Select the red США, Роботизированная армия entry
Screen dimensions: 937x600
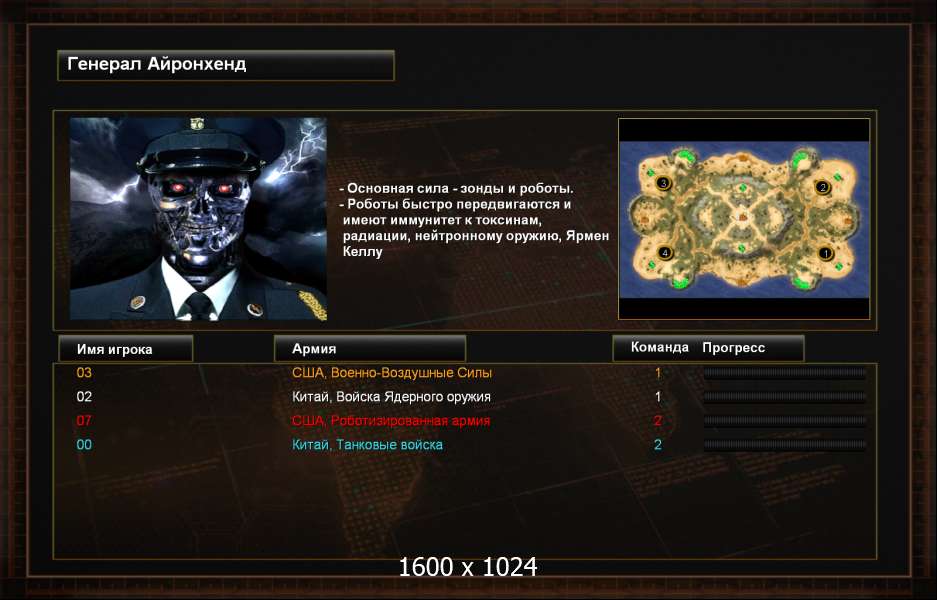point(391,421)
